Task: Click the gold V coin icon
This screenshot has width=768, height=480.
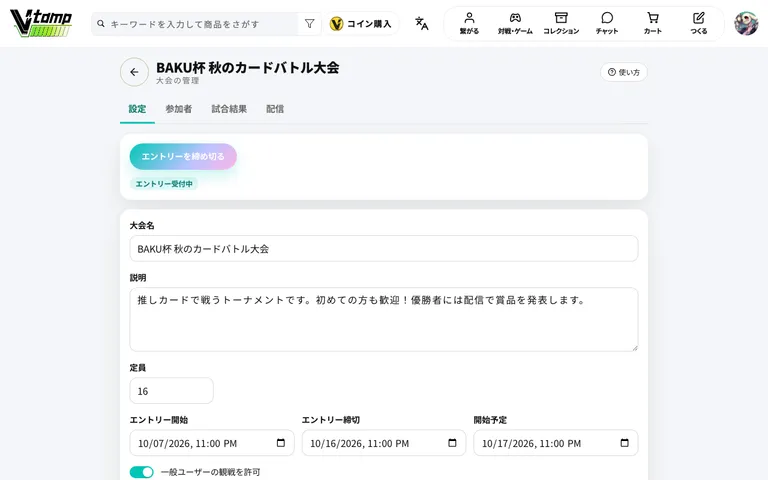Action: pyautogui.click(x=336, y=24)
